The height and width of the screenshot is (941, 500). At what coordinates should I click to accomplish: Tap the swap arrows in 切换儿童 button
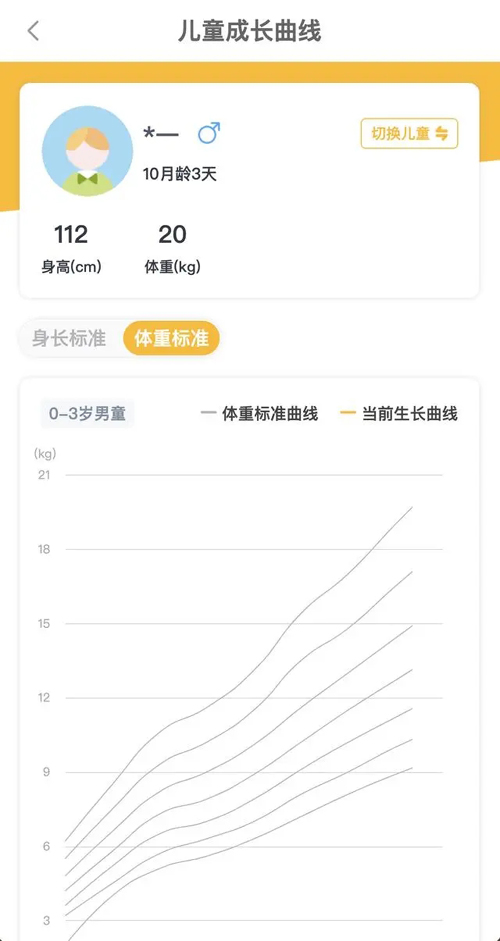tap(442, 134)
